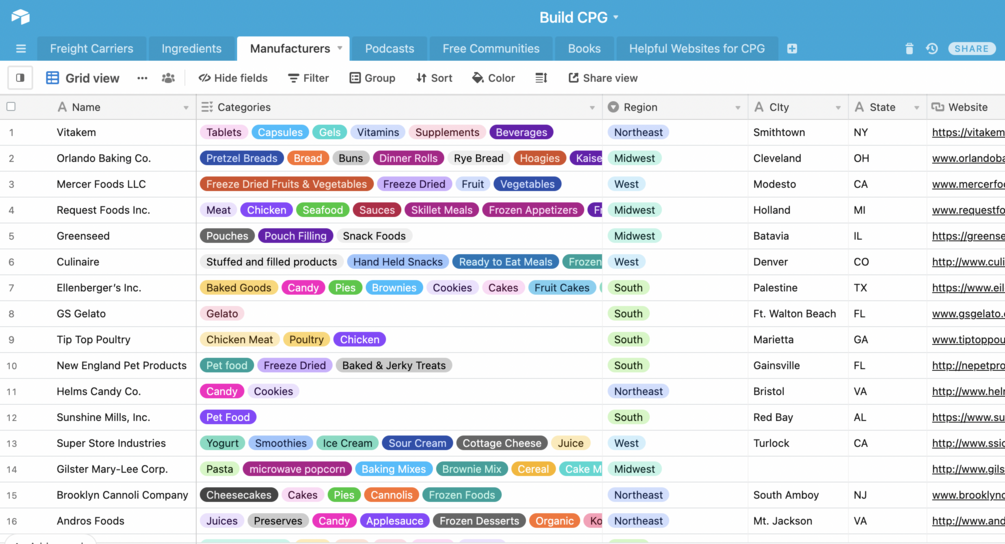Click the Region single-select field icon
1005x544 pixels.
point(613,107)
